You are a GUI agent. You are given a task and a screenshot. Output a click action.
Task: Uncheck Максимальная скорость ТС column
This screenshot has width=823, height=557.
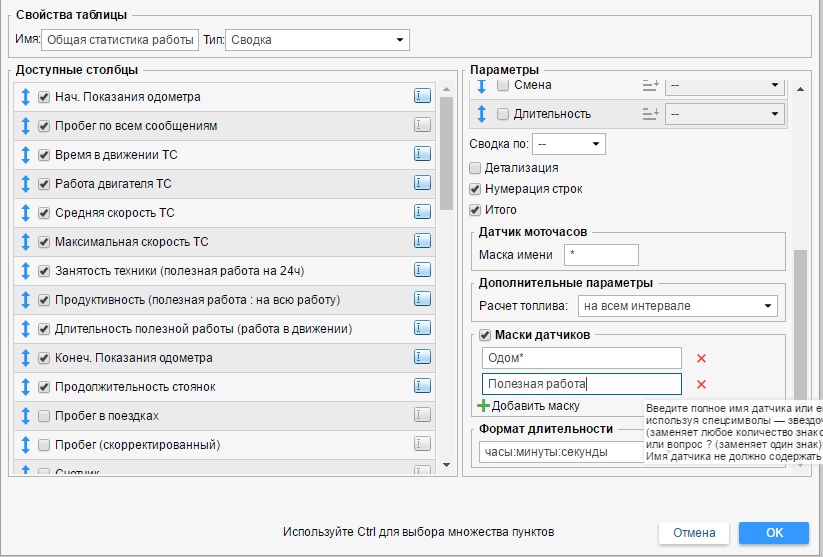pos(44,242)
